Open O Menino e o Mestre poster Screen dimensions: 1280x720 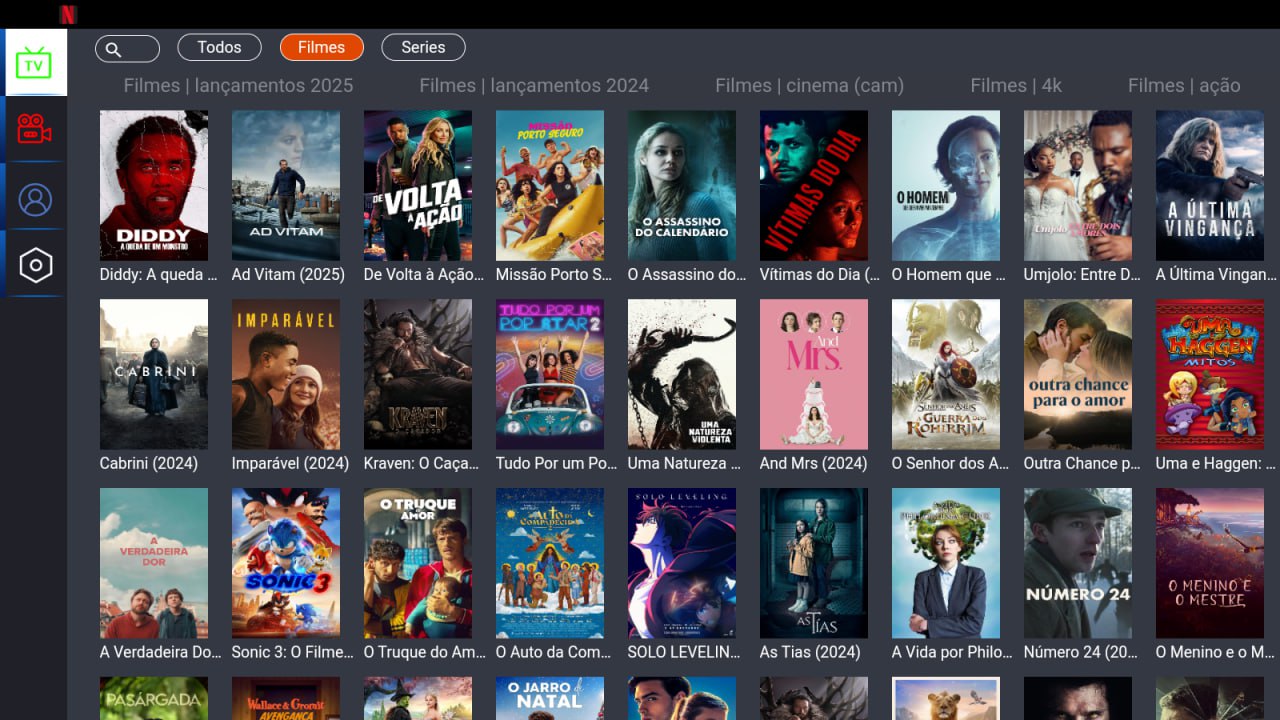(x=1210, y=563)
